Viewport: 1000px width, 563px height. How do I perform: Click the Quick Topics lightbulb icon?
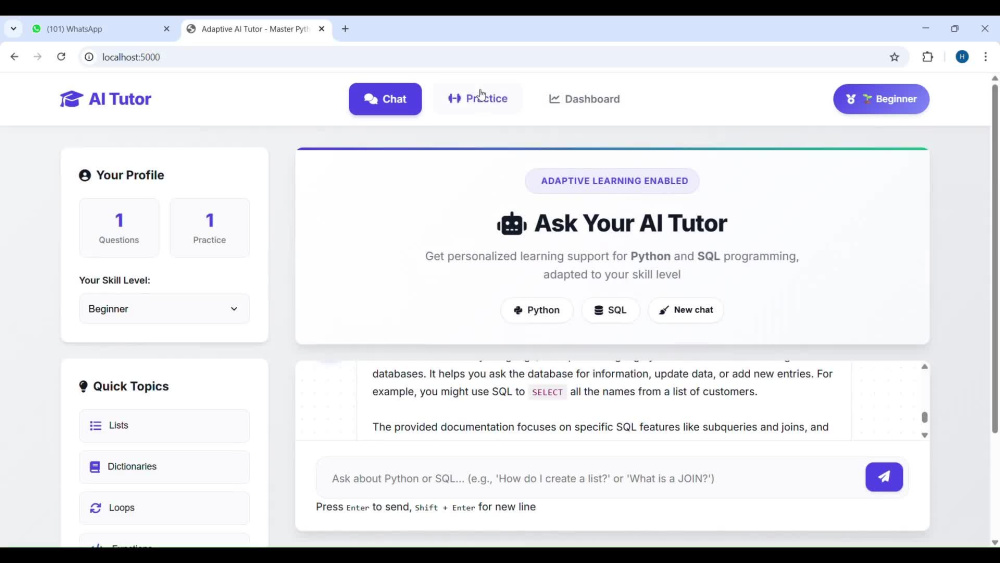pyautogui.click(x=83, y=386)
